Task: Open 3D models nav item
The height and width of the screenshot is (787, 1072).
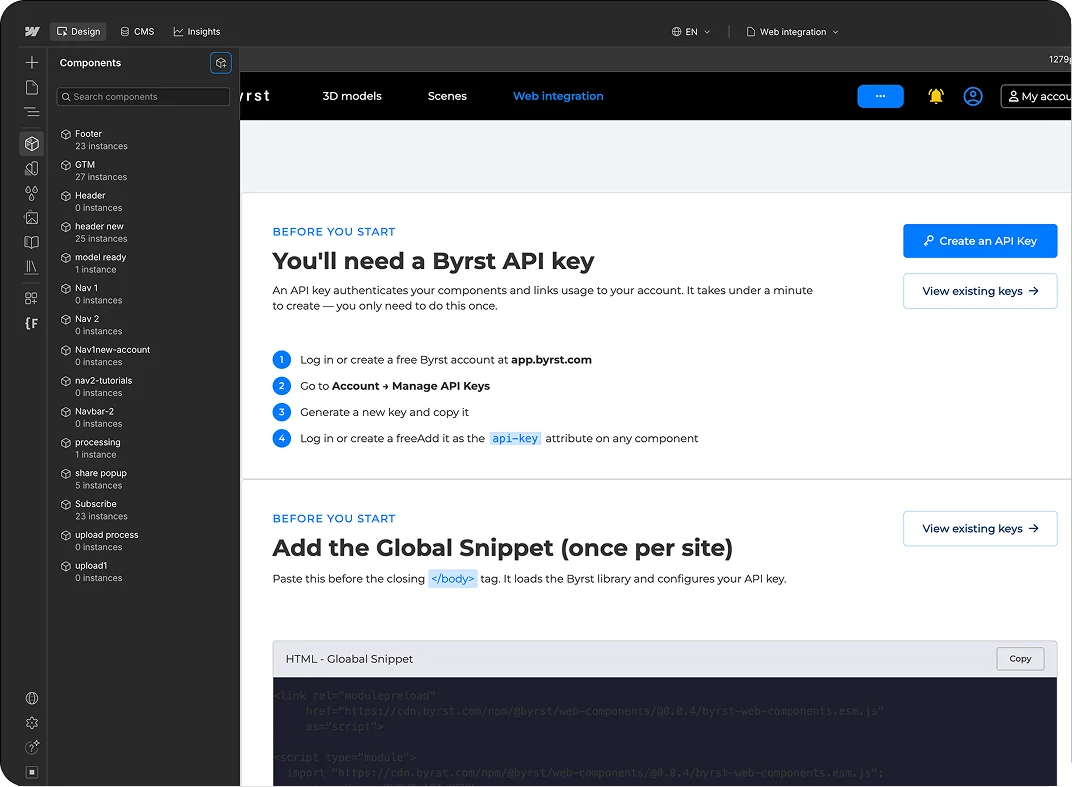Action: point(352,96)
